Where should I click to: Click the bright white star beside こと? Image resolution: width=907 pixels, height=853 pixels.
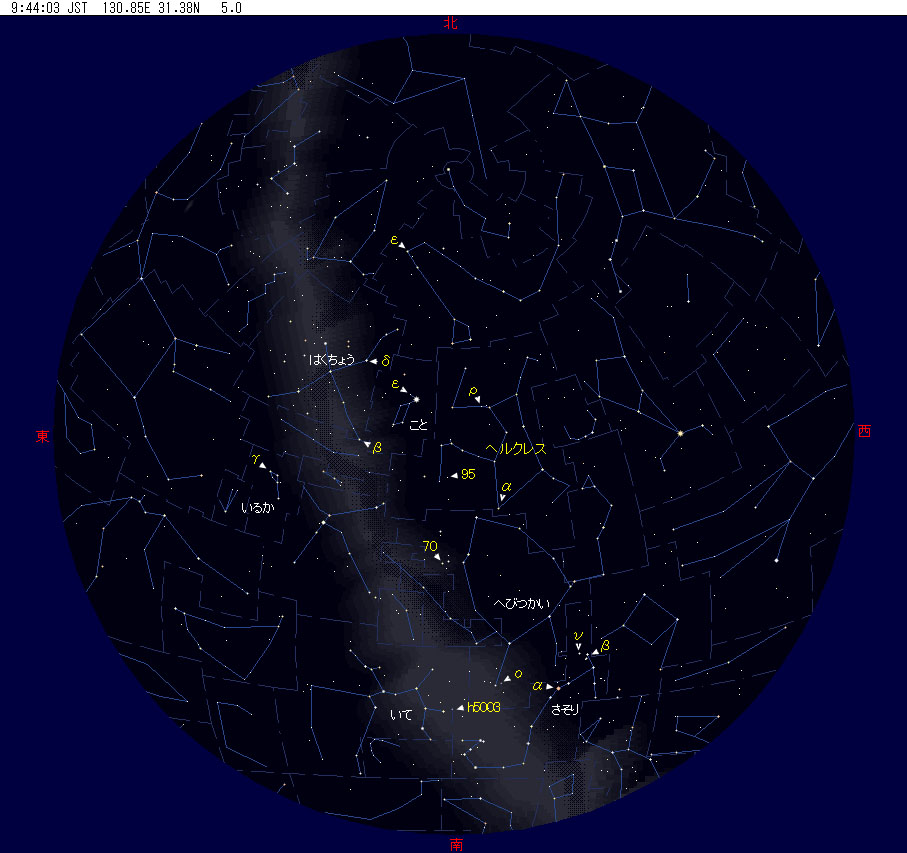coord(416,399)
